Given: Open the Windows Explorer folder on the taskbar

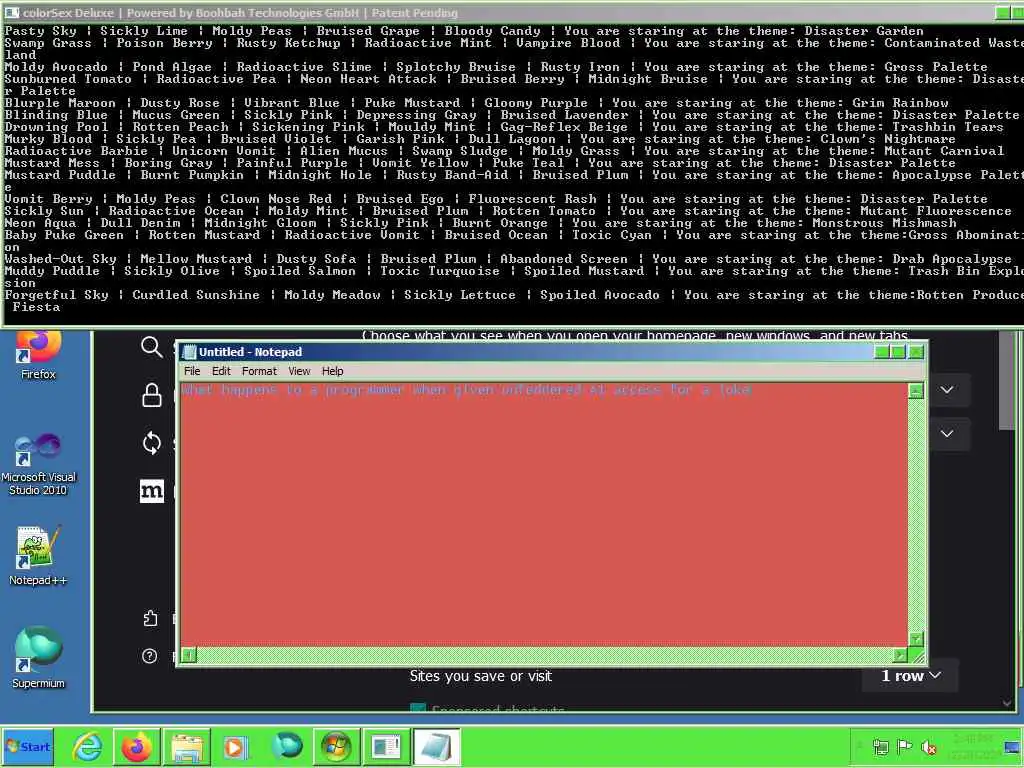Looking at the screenshot, I should (187, 747).
